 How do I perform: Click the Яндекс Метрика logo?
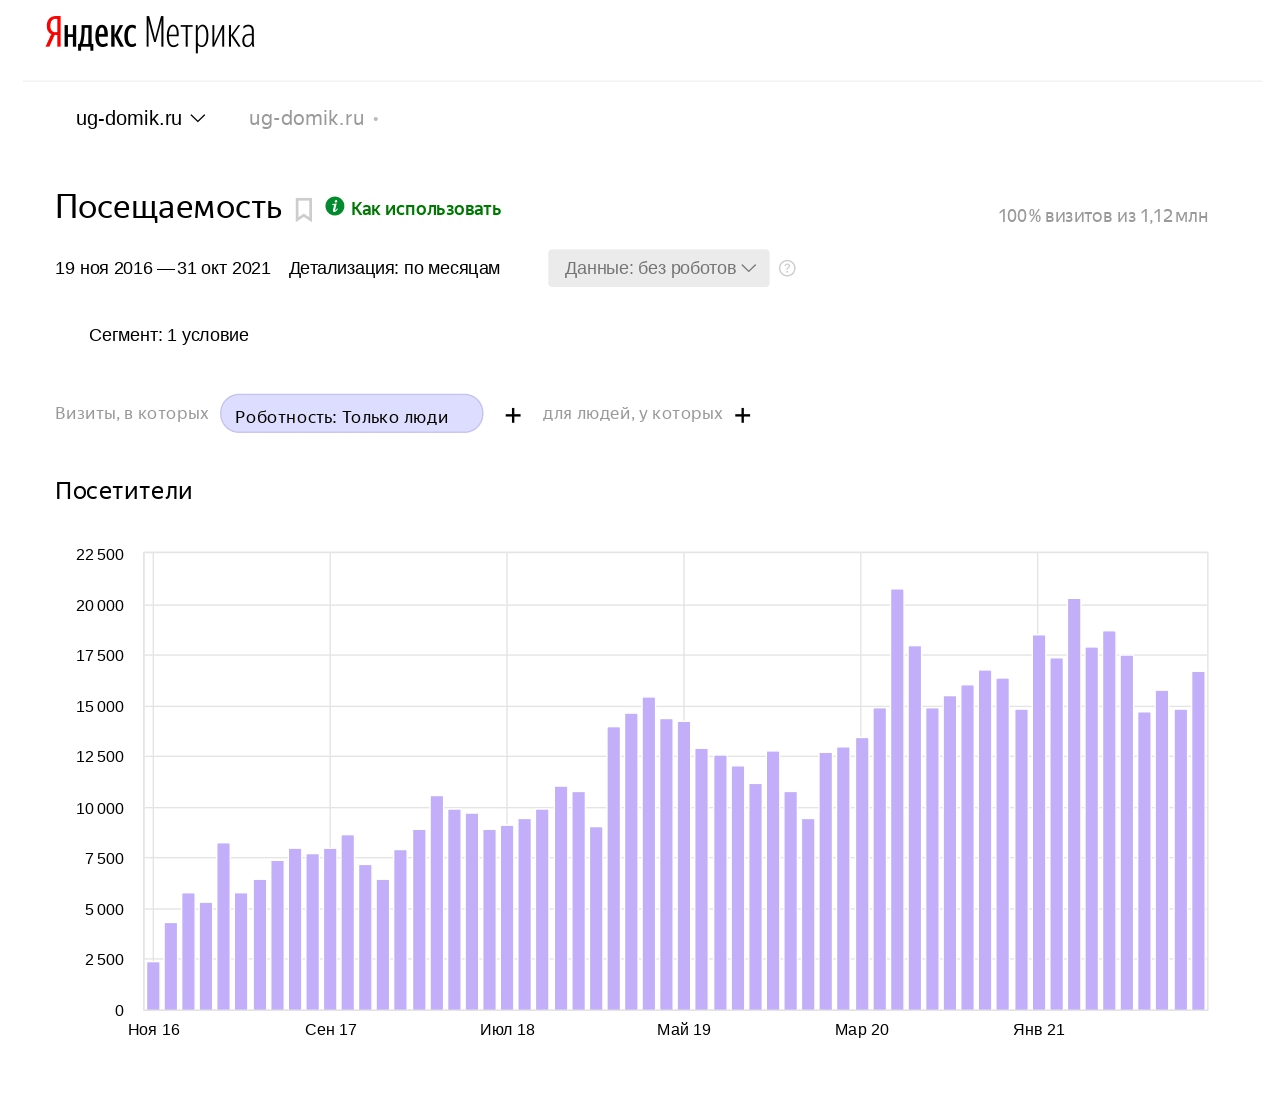click(x=150, y=34)
